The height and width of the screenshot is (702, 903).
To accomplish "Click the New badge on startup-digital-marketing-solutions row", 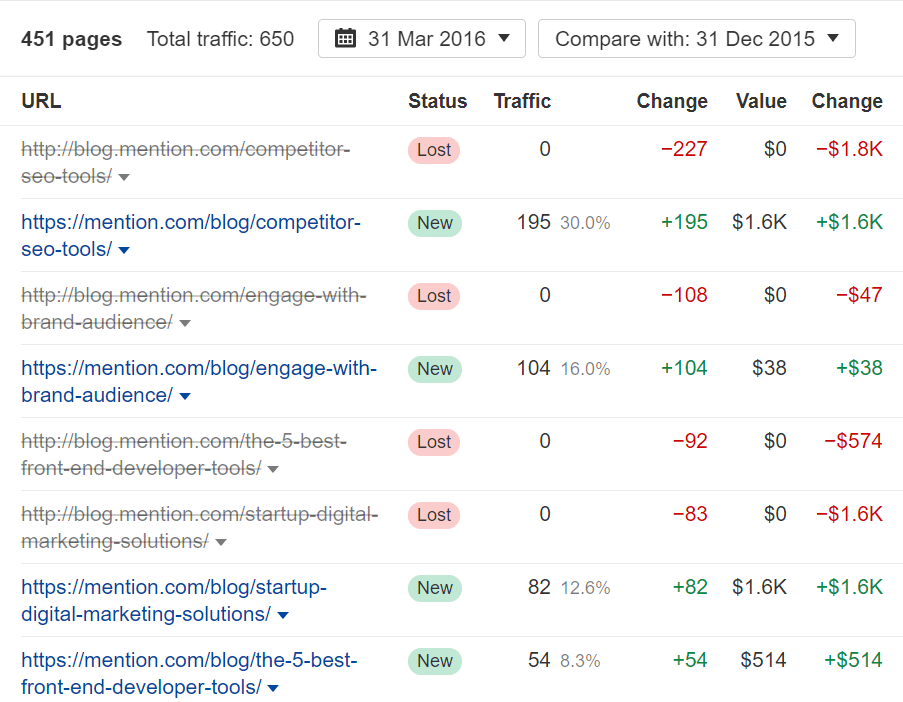I will point(434,588).
